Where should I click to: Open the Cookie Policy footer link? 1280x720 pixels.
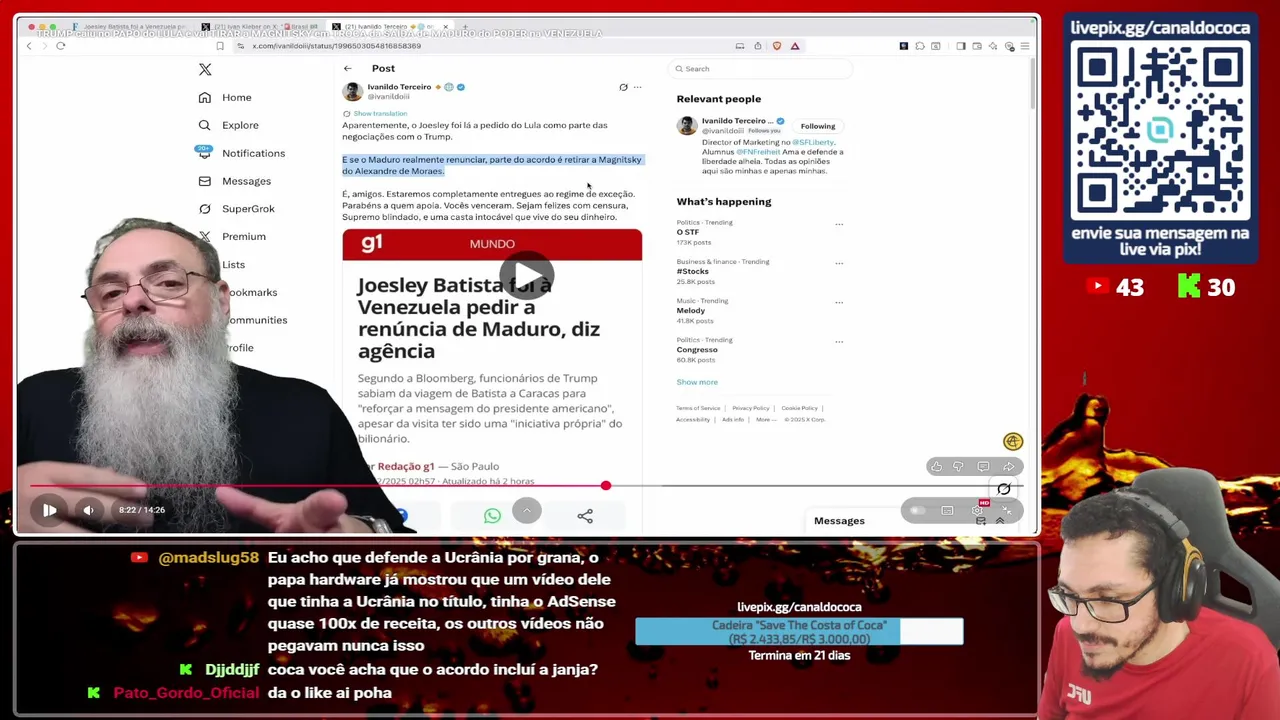(799, 408)
